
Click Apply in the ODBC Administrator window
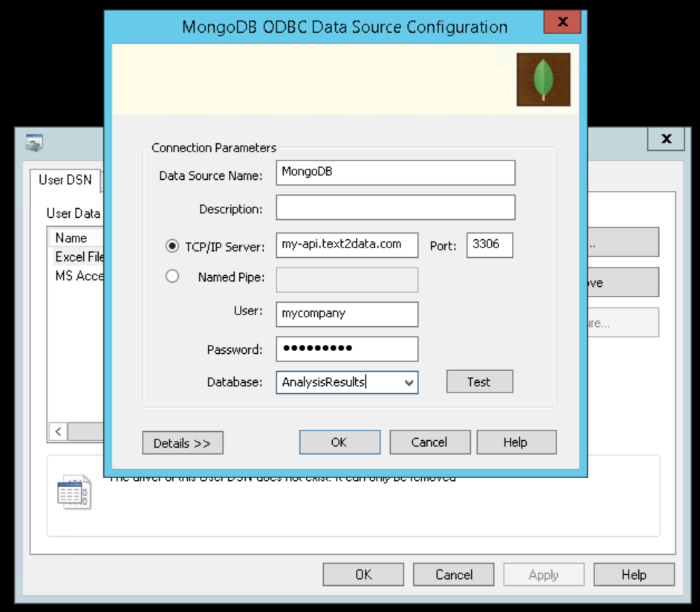click(x=544, y=575)
